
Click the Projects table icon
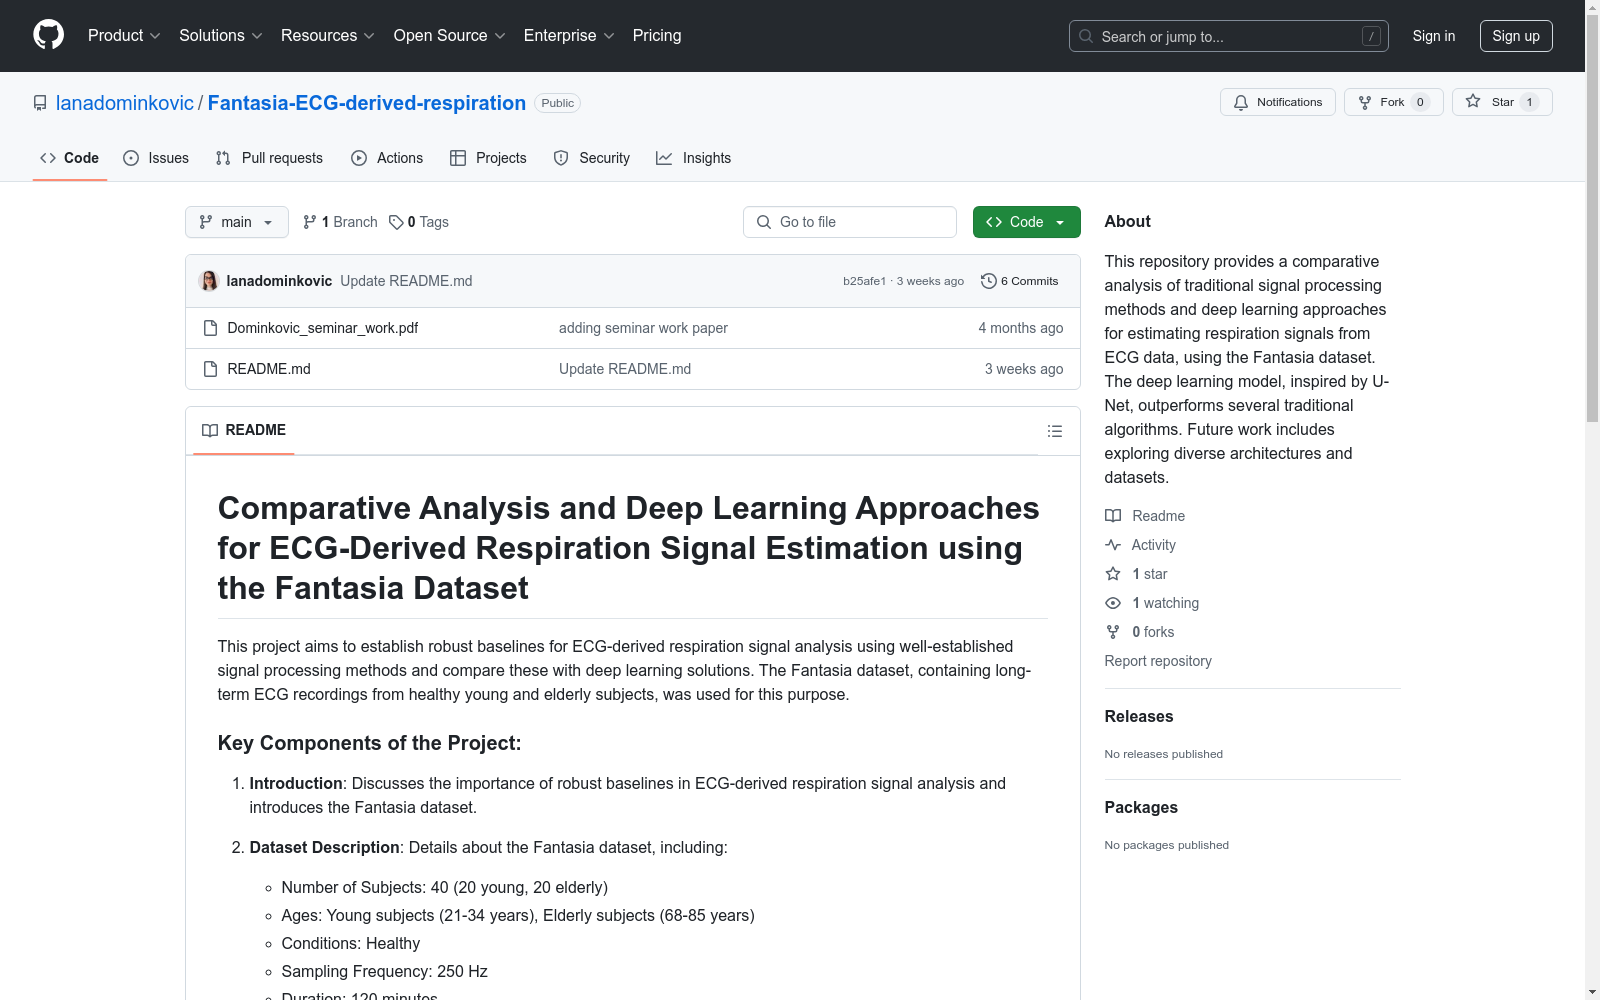(x=458, y=158)
